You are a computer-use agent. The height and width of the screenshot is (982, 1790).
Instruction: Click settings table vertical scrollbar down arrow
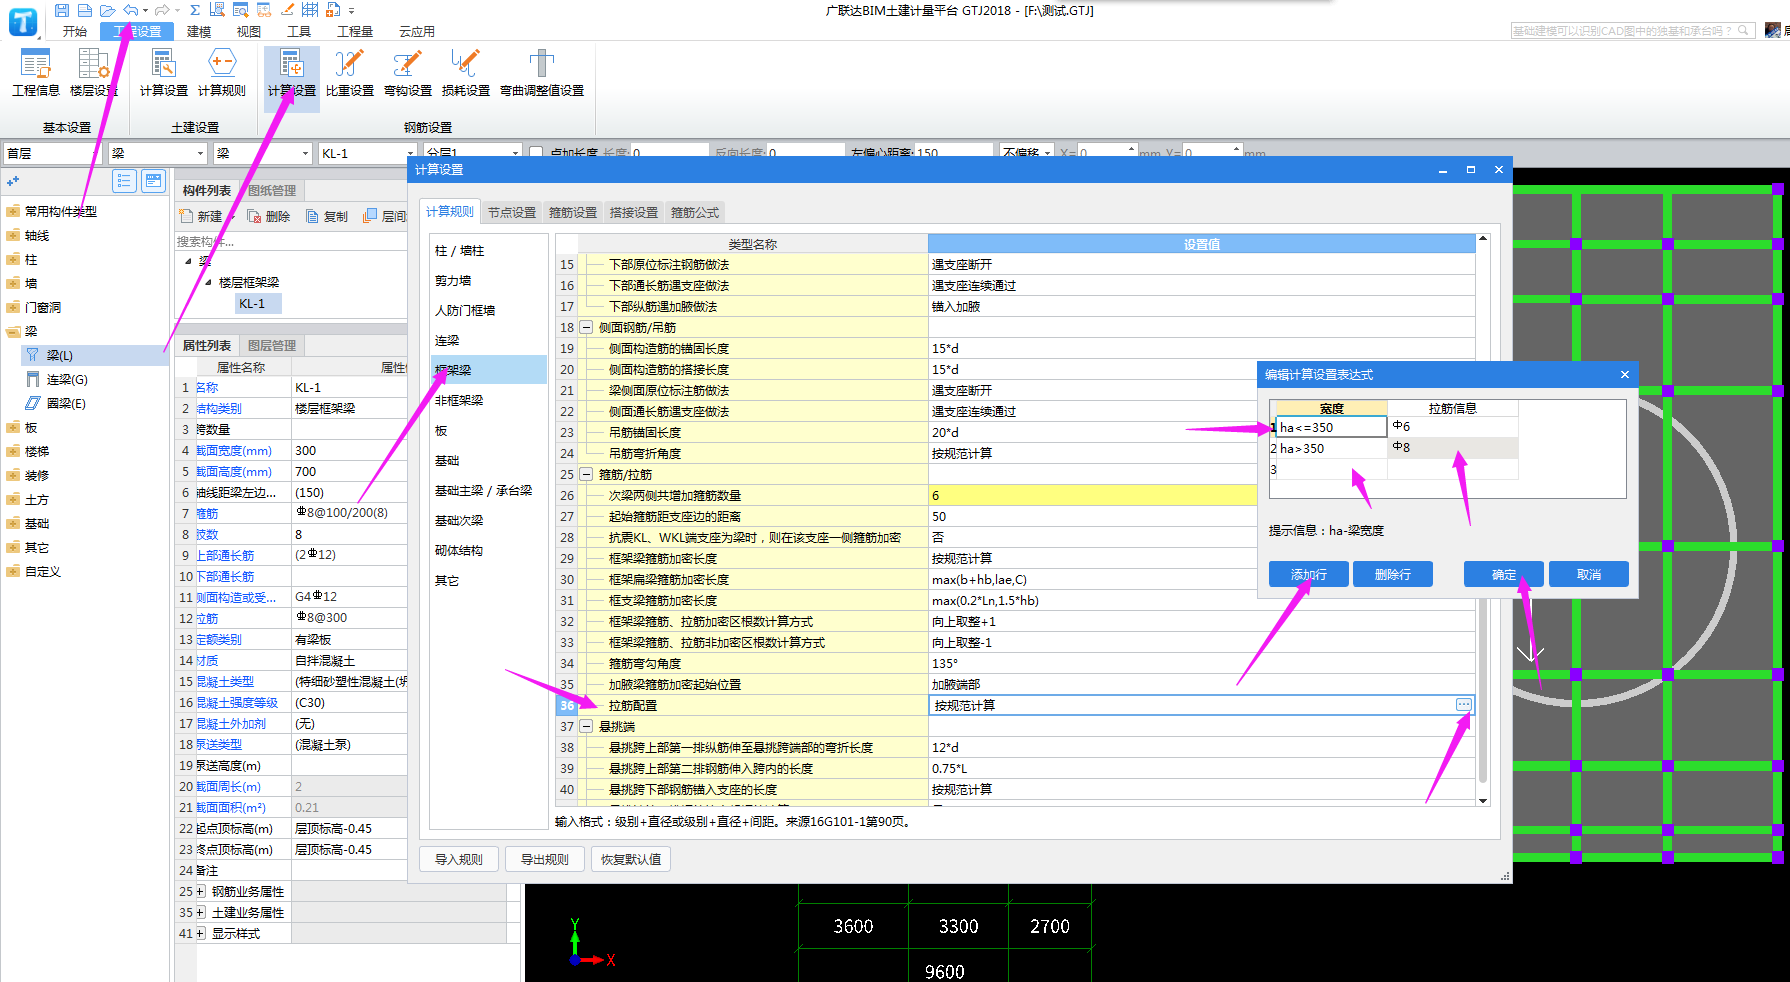pyautogui.click(x=1483, y=800)
